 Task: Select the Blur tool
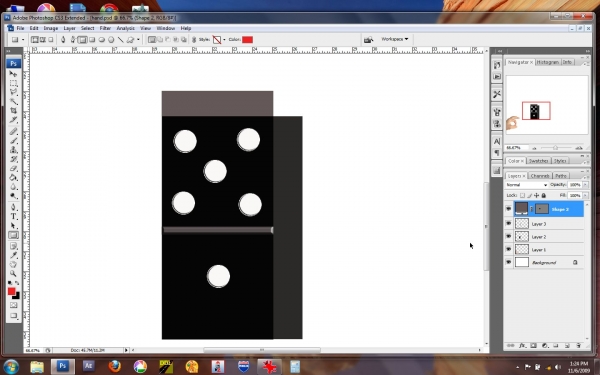tap(13, 187)
